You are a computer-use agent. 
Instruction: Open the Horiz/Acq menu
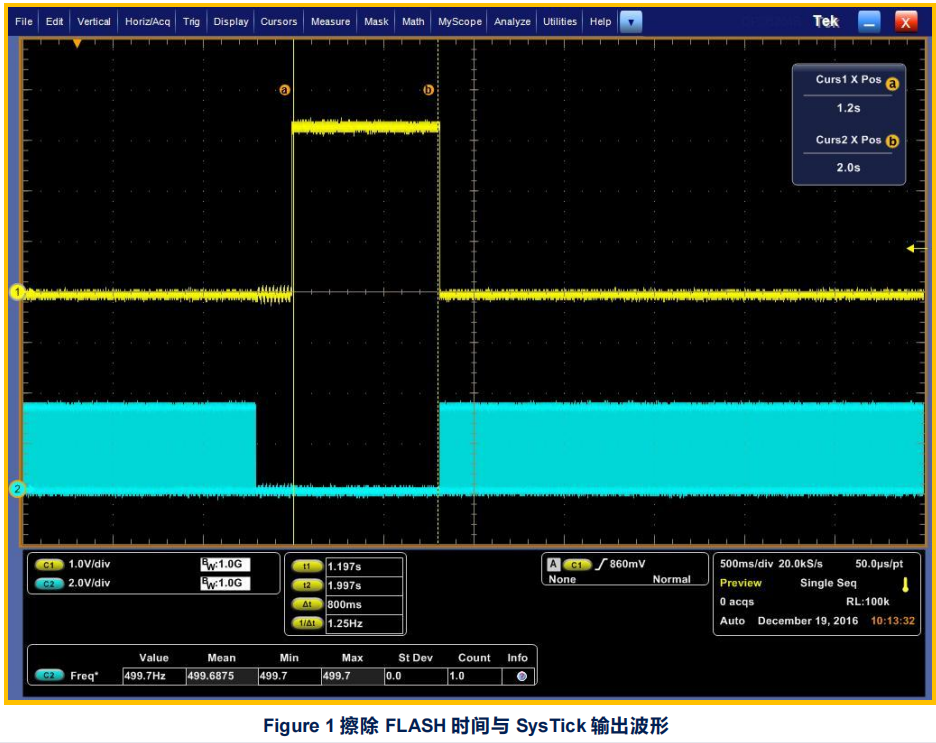point(148,21)
